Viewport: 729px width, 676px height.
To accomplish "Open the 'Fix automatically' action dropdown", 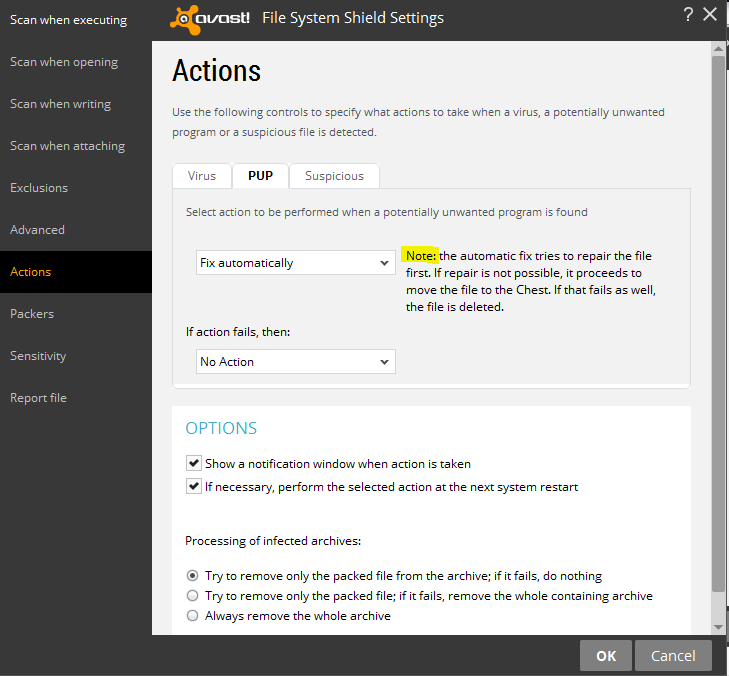I will tap(295, 263).
